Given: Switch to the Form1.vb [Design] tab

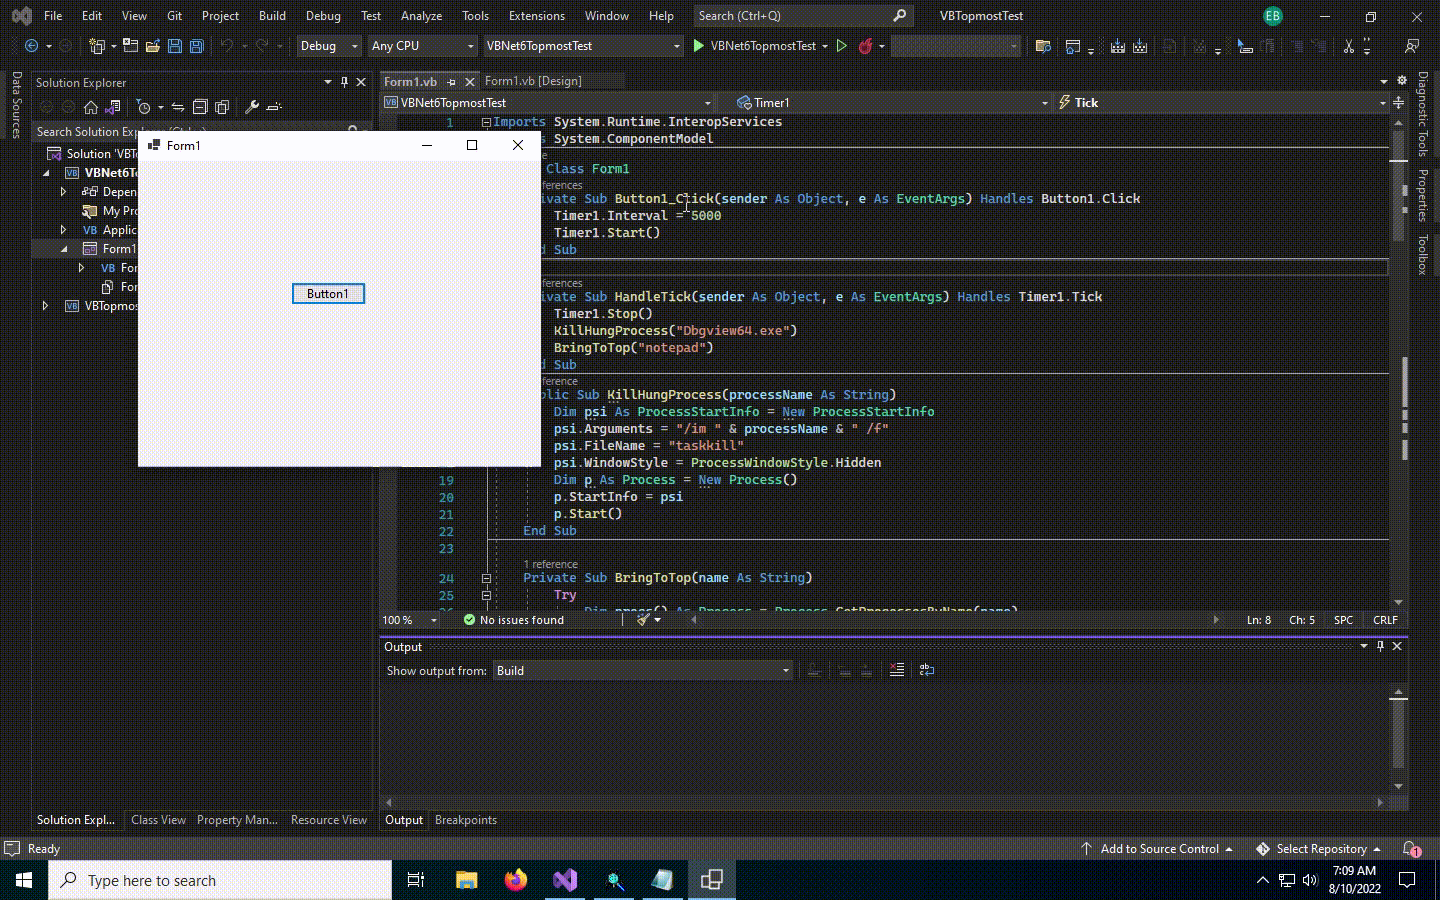Looking at the screenshot, I should [533, 81].
